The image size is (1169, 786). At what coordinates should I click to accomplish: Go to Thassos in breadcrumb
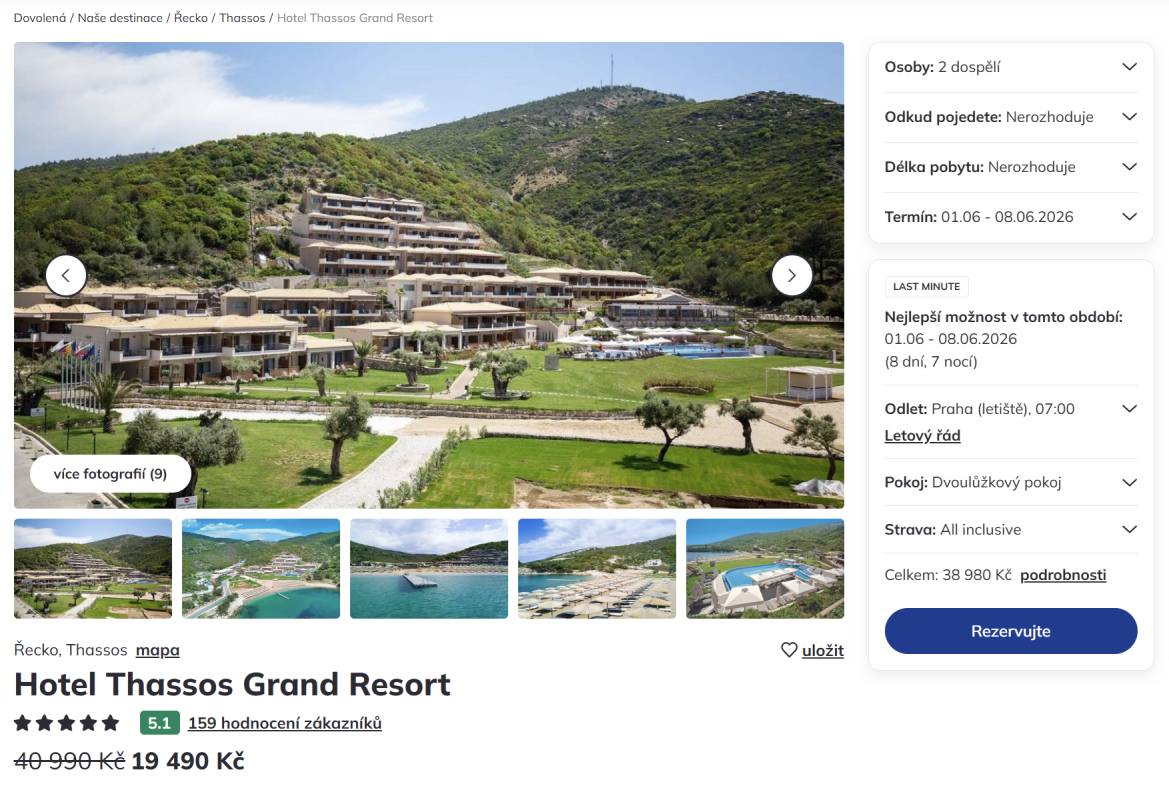tap(242, 18)
